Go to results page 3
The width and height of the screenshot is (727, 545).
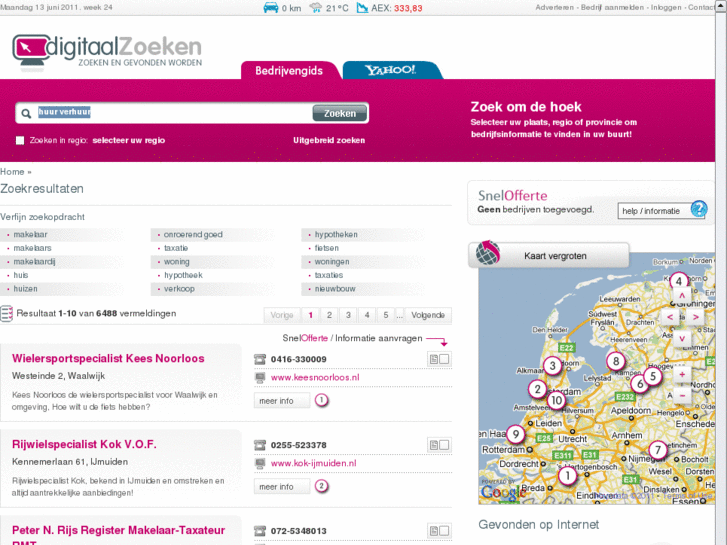point(348,315)
